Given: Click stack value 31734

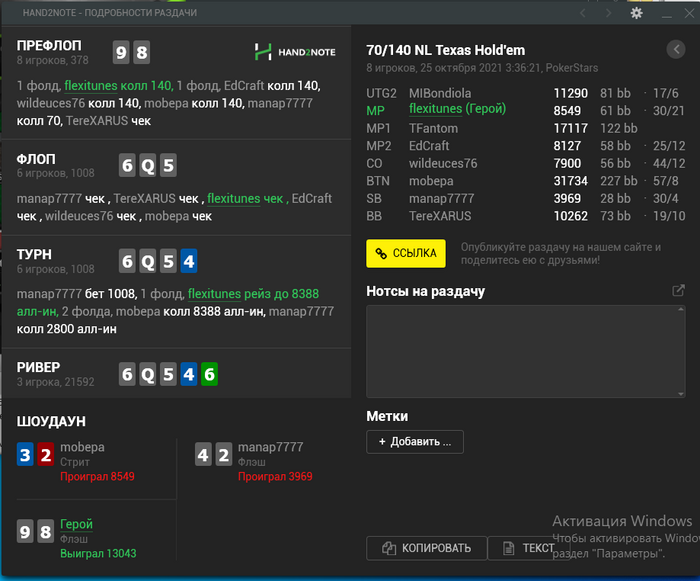Looking at the screenshot, I should pyautogui.click(x=571, y=181).
